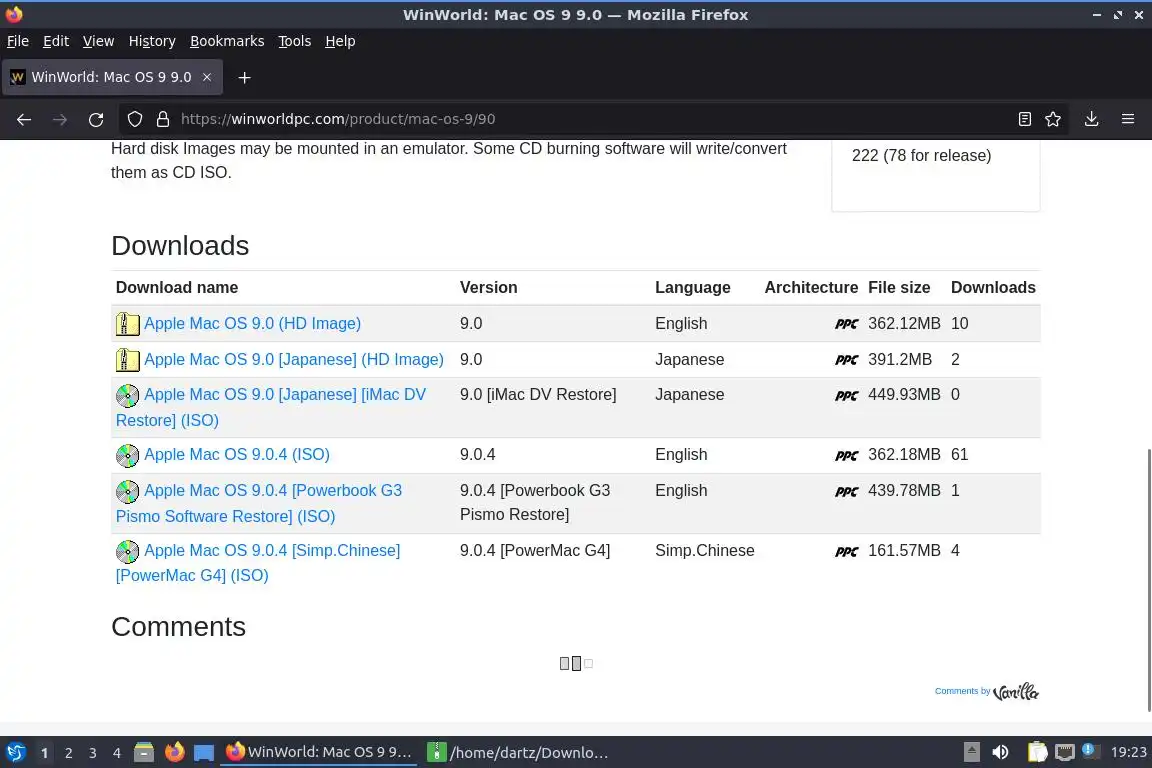Open the File menu

coord(18,41)
